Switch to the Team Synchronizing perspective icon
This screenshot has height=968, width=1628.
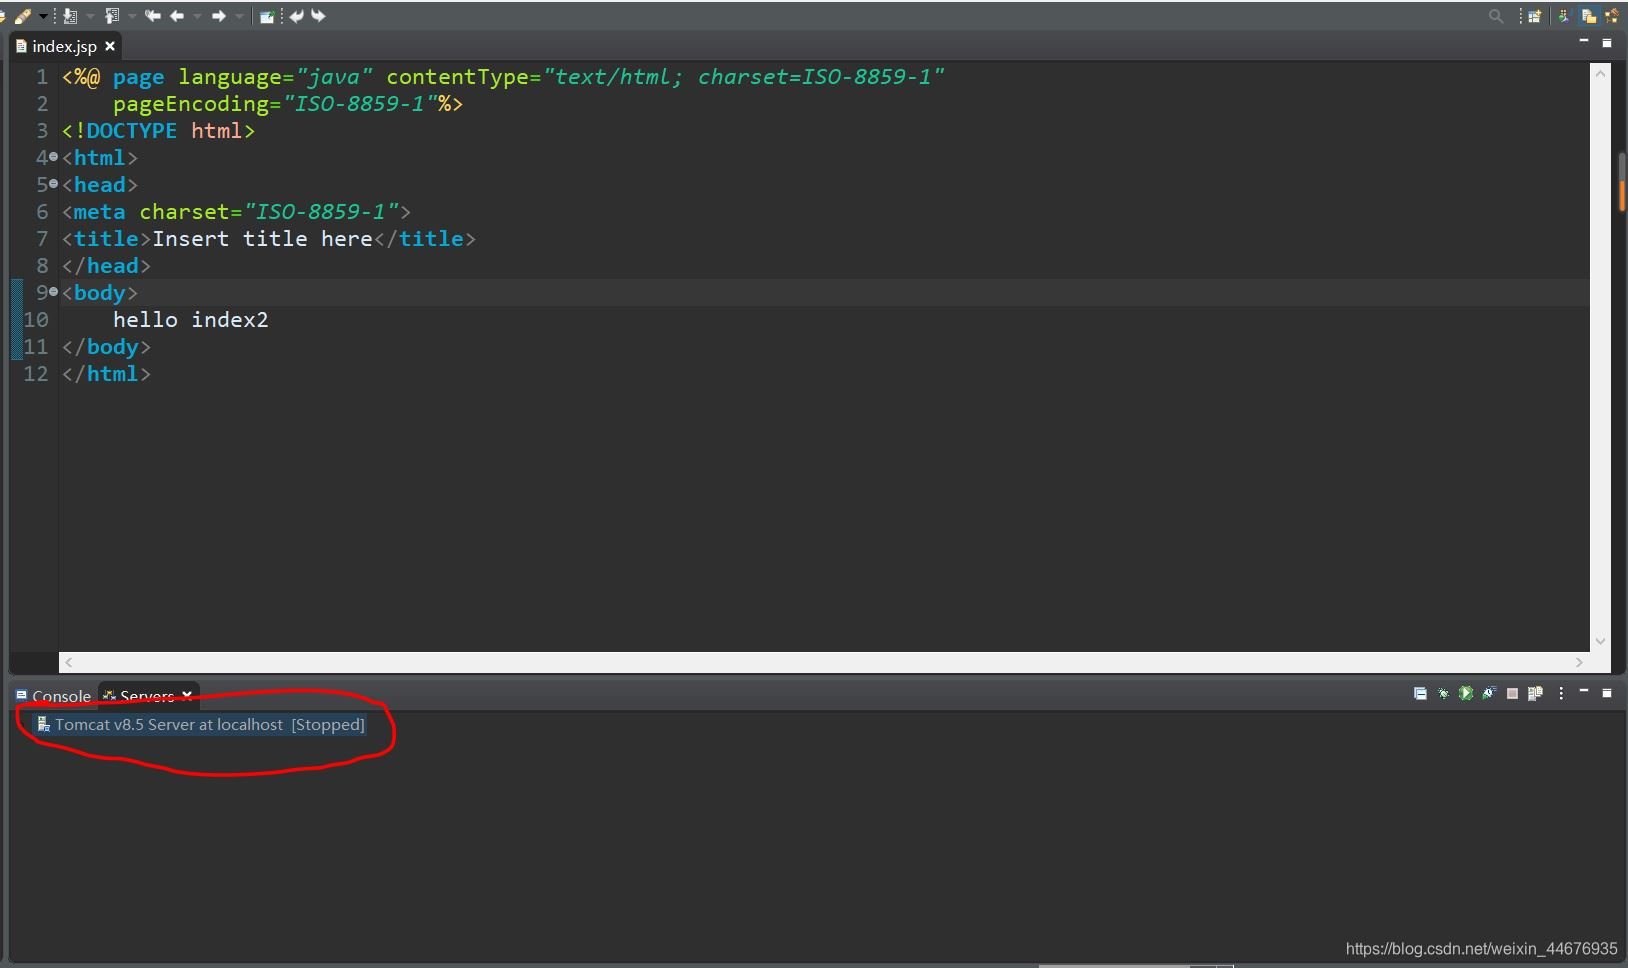coord(1613,16)
